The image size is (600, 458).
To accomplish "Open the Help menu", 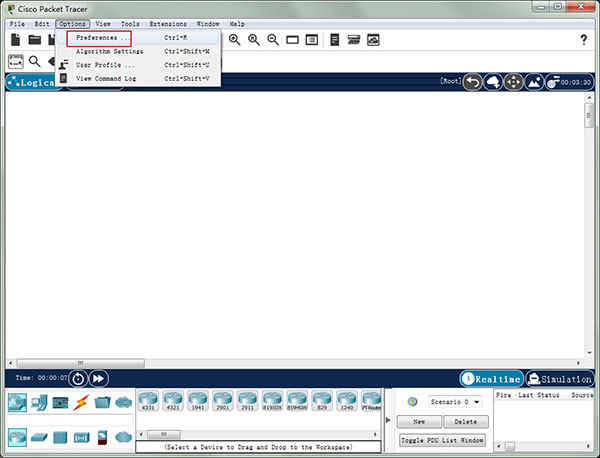I will coord(237,24).
